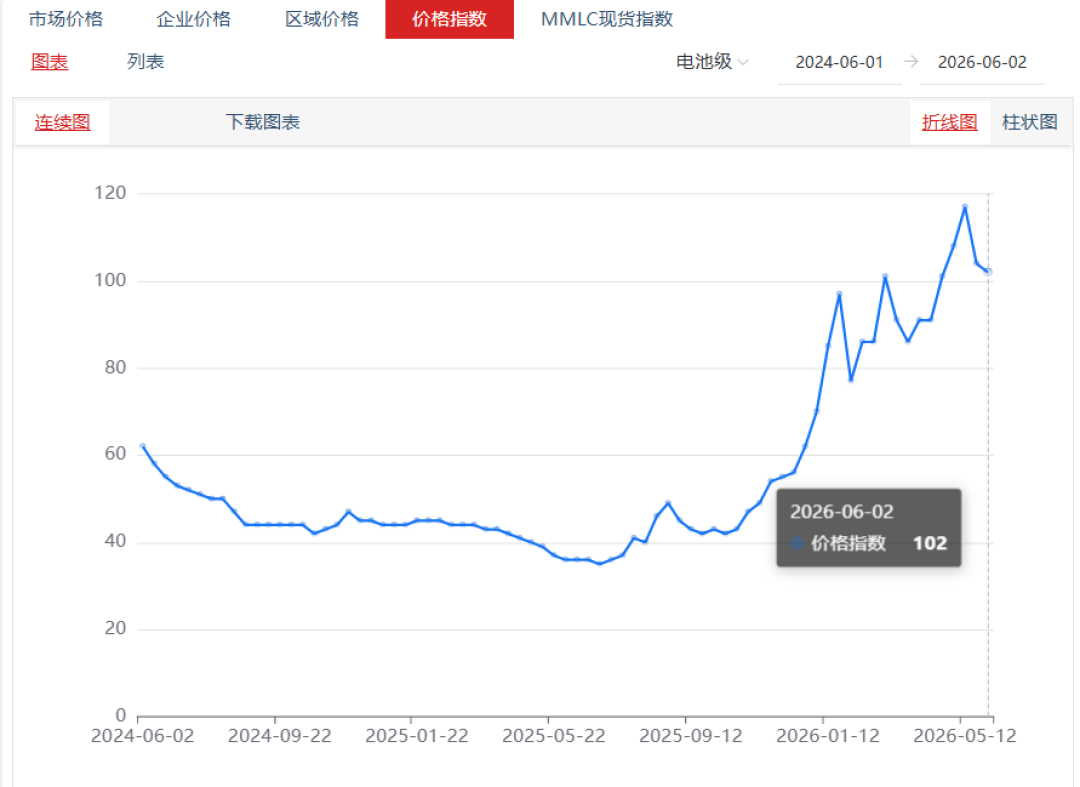Screen dimensions: 1080x787
Task: Click the x-axis label 2024-09-22
Action: click(280, 736)
